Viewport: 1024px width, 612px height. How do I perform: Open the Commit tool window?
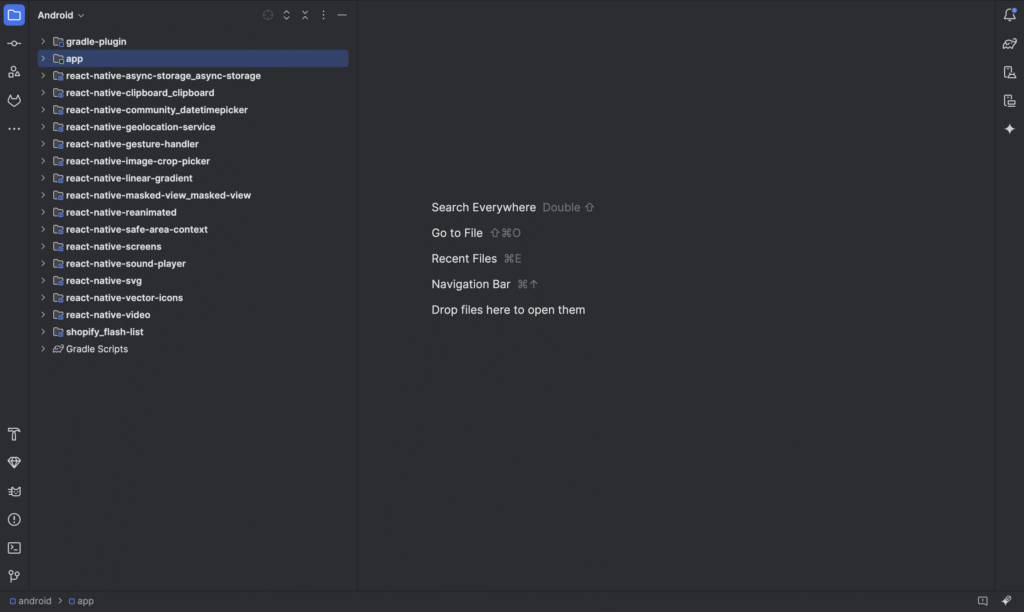(x=14, y=44)
